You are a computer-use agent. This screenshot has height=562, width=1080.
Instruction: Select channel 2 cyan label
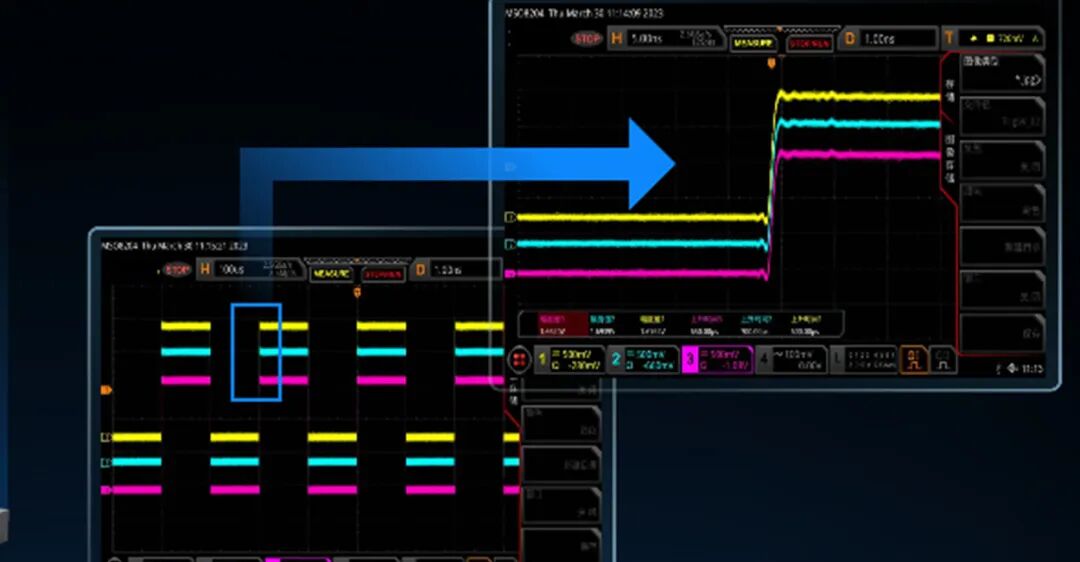tap(641, 359)
